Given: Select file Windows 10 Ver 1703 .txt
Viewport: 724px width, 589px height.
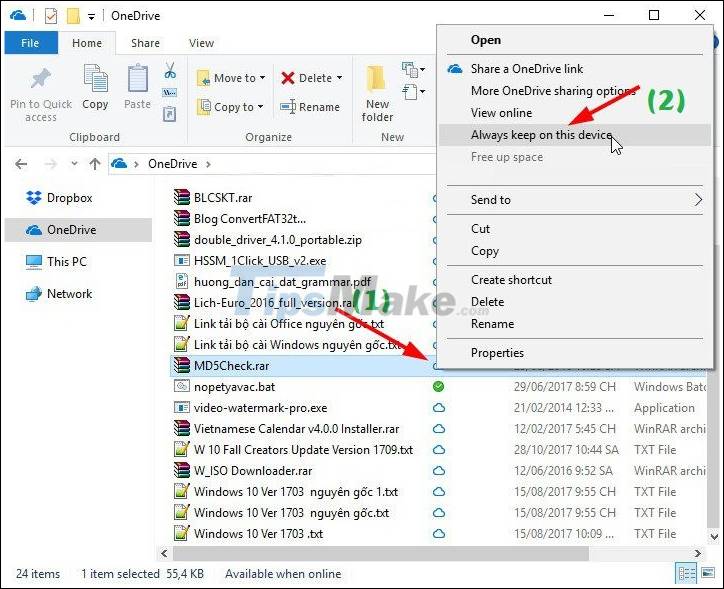Looking at the screenshot, I should [x=258, y=534].
